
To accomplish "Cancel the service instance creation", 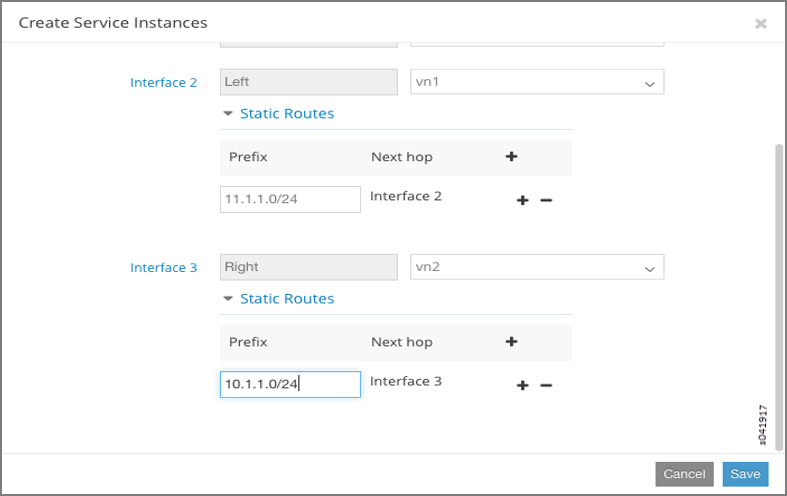I will 684,474.
